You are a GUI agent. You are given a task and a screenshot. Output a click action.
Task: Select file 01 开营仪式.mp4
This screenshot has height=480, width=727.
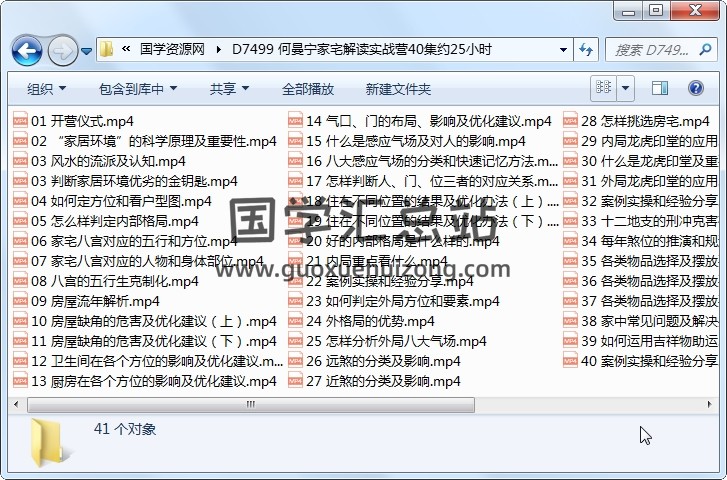tap(73, 121)
